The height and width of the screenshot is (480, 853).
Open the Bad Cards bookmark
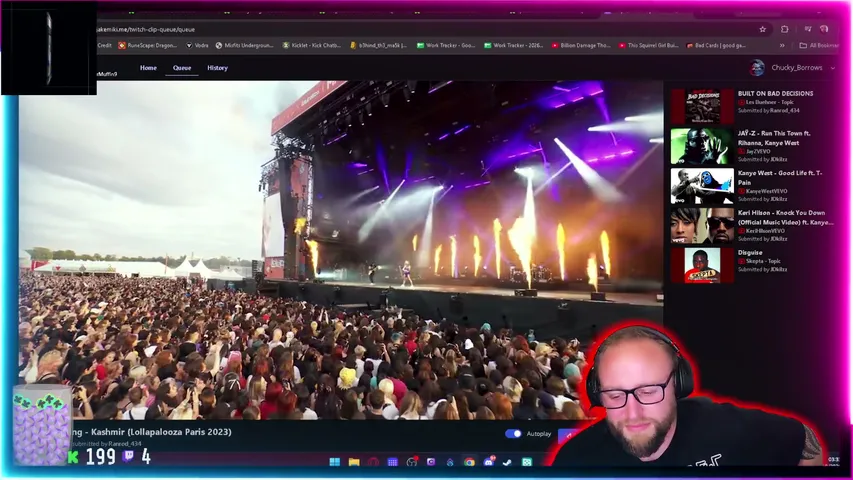pyautogui.click(x=715, y=46)
